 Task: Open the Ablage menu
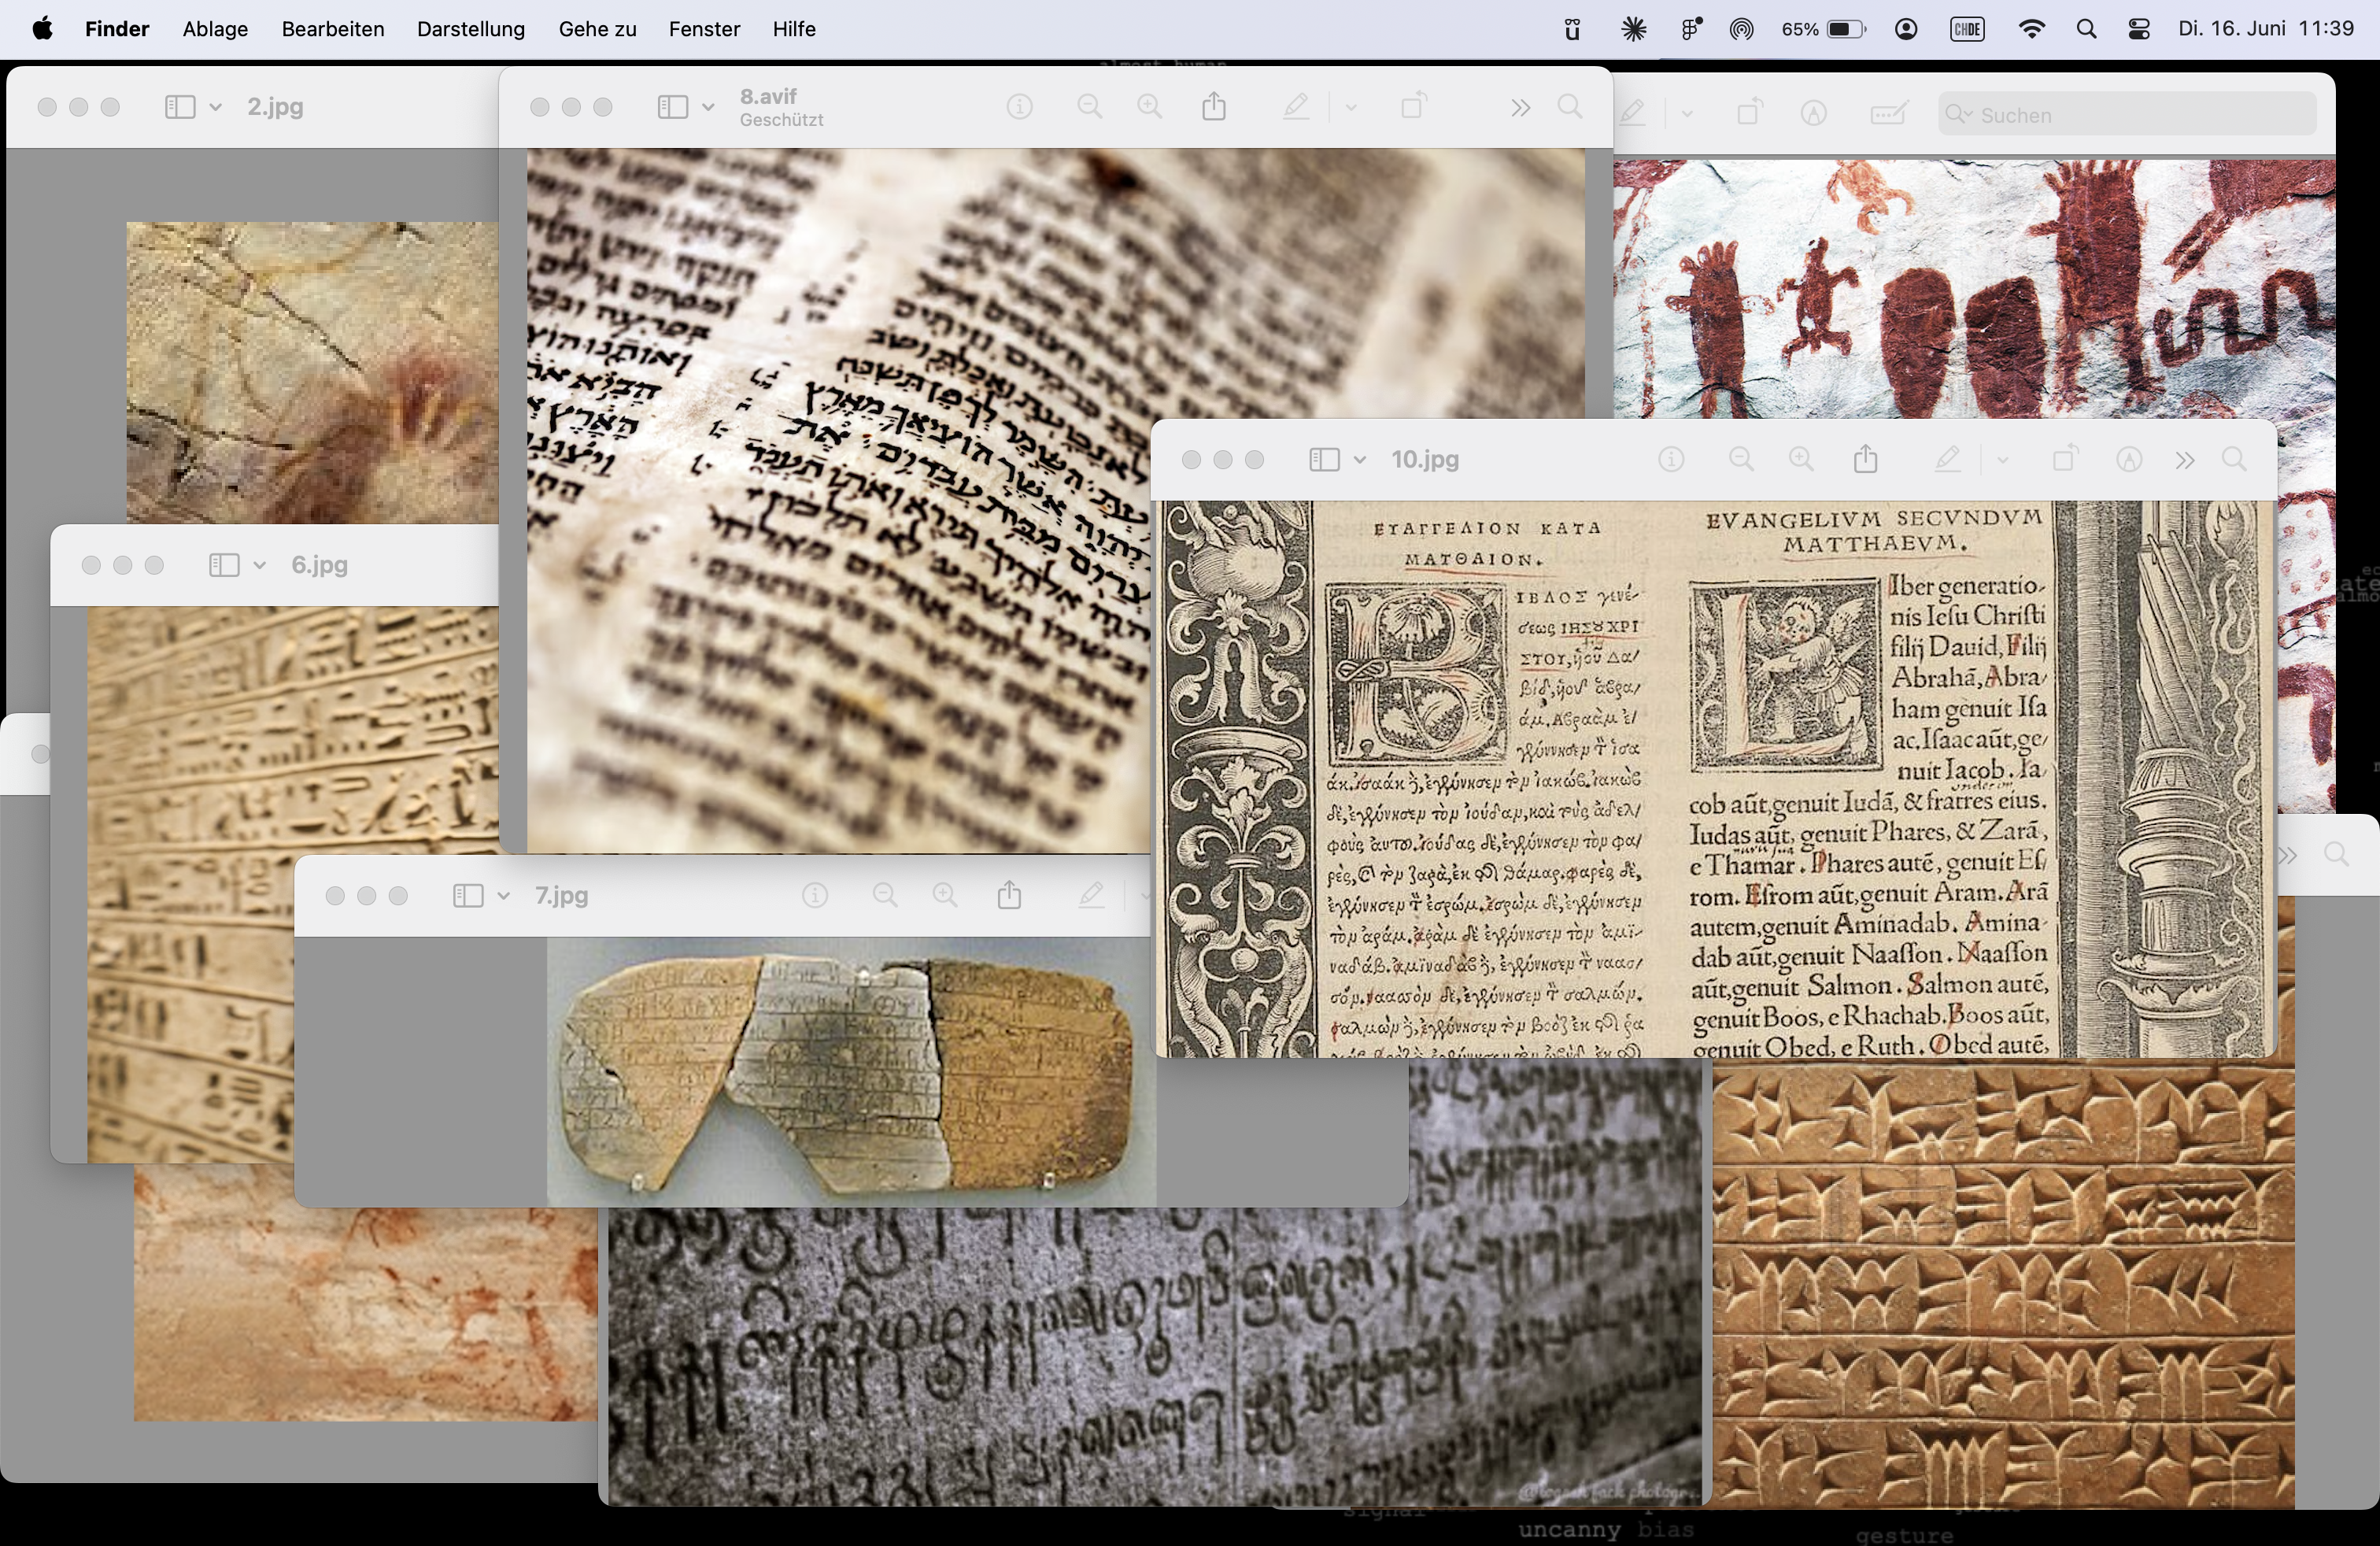(215, 29)
